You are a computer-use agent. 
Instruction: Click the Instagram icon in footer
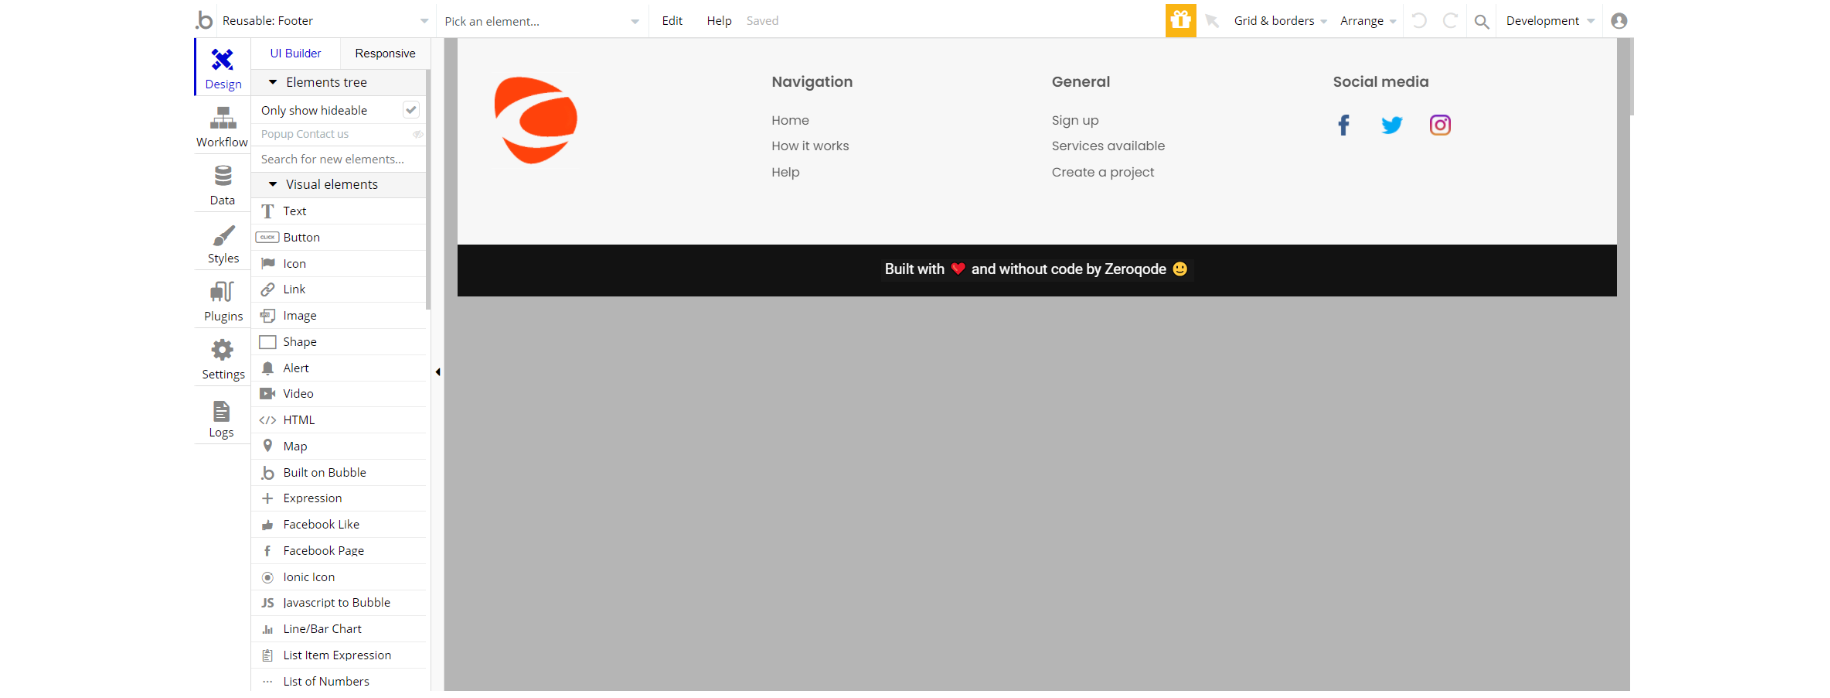[x=1440, y=125]
